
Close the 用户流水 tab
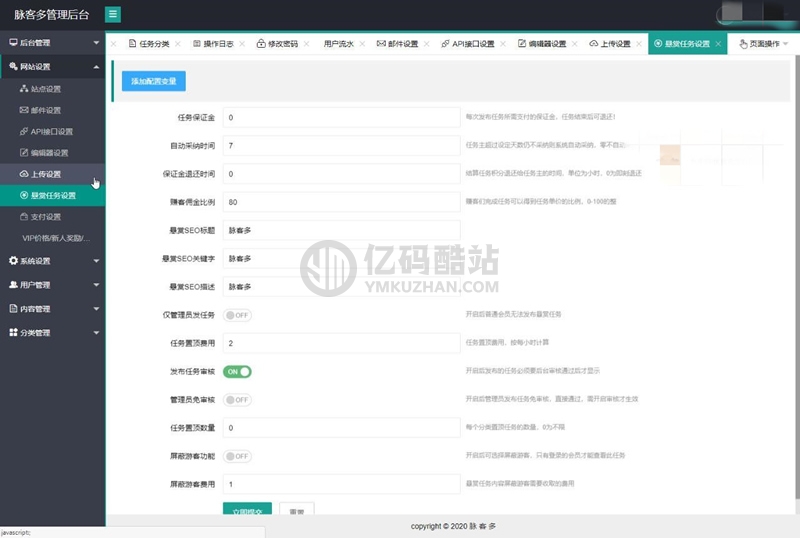click(362, 44)
